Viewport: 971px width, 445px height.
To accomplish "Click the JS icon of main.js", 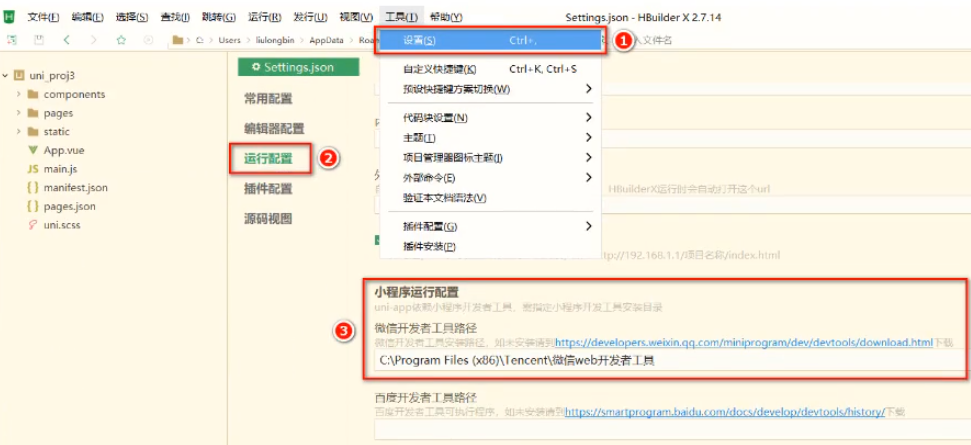I will 33,169.
